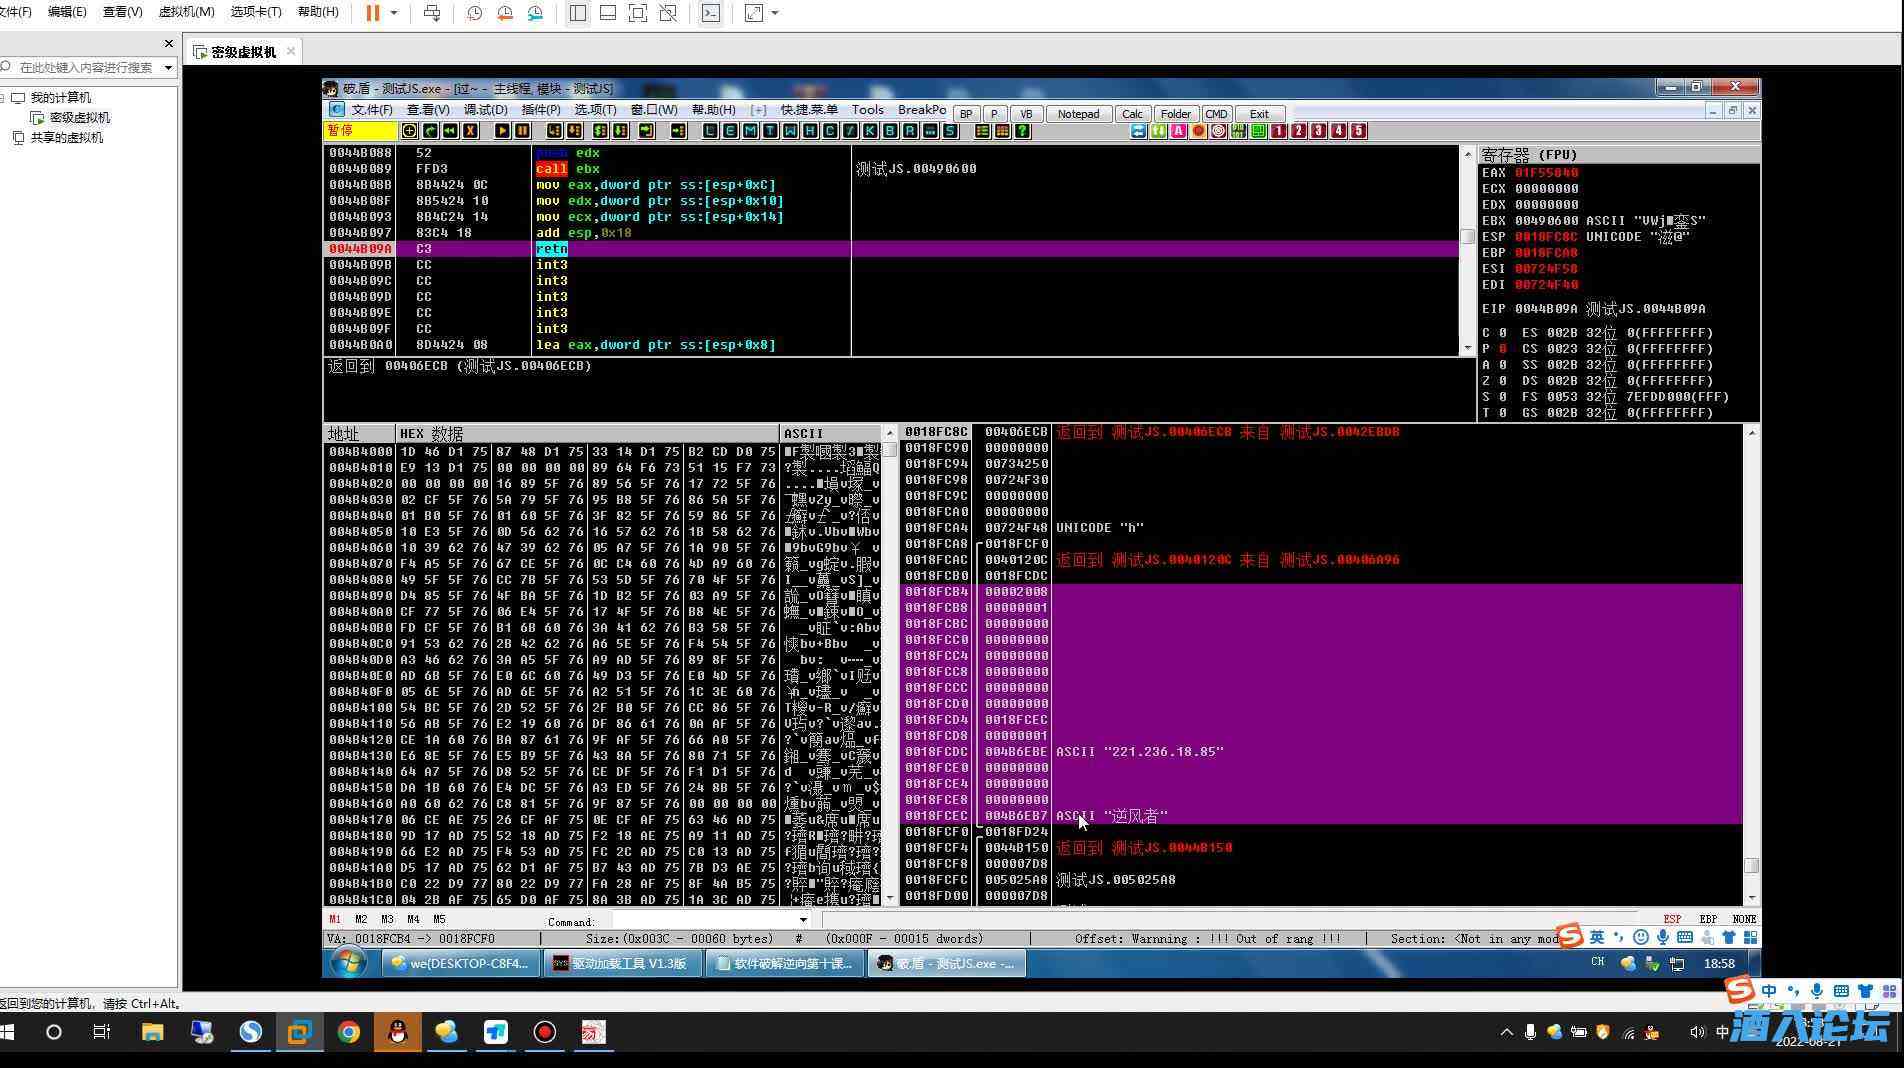Toggle VMware sidebar library view
The height and width of the screenshot is (1068, 1904).
tap(578, 13)
